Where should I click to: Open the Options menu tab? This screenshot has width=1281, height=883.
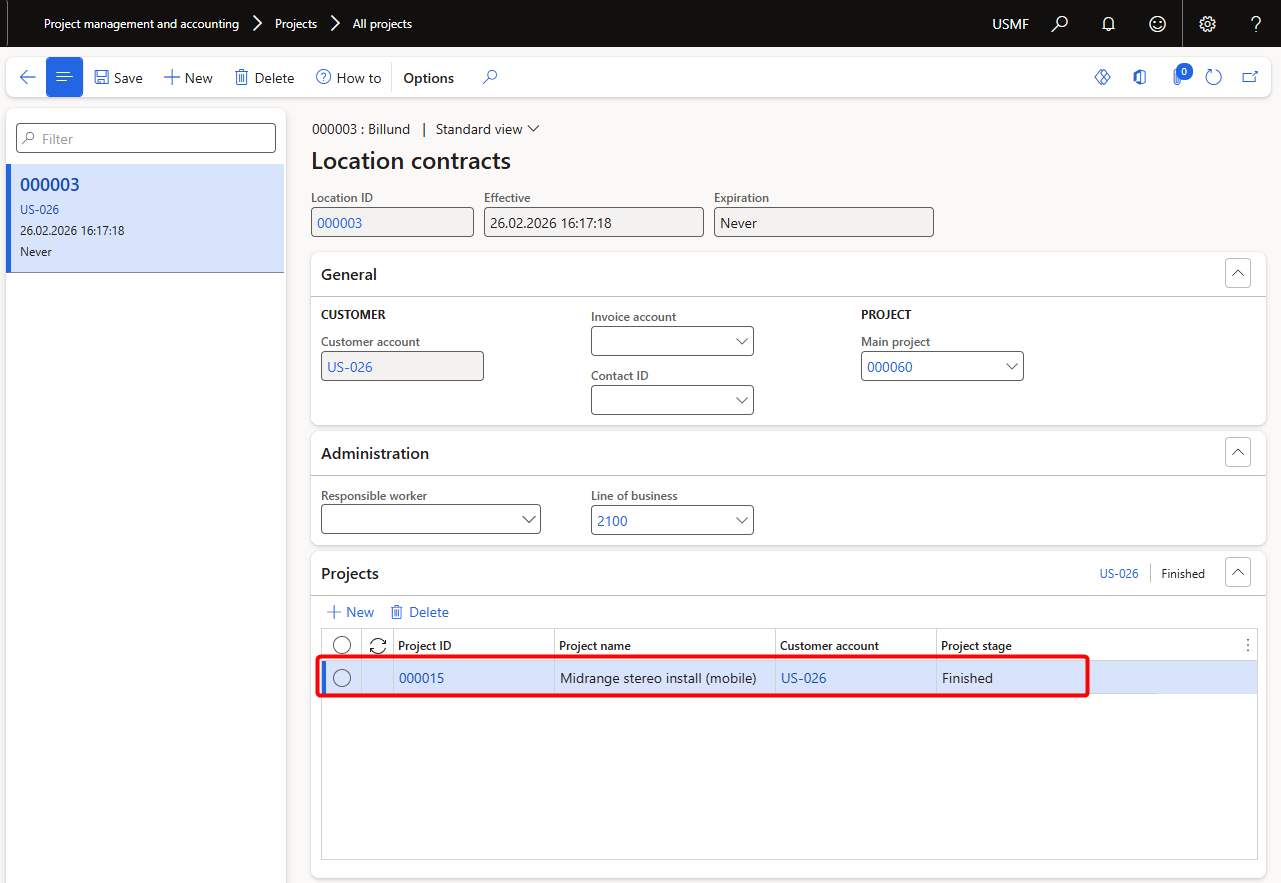428,78
